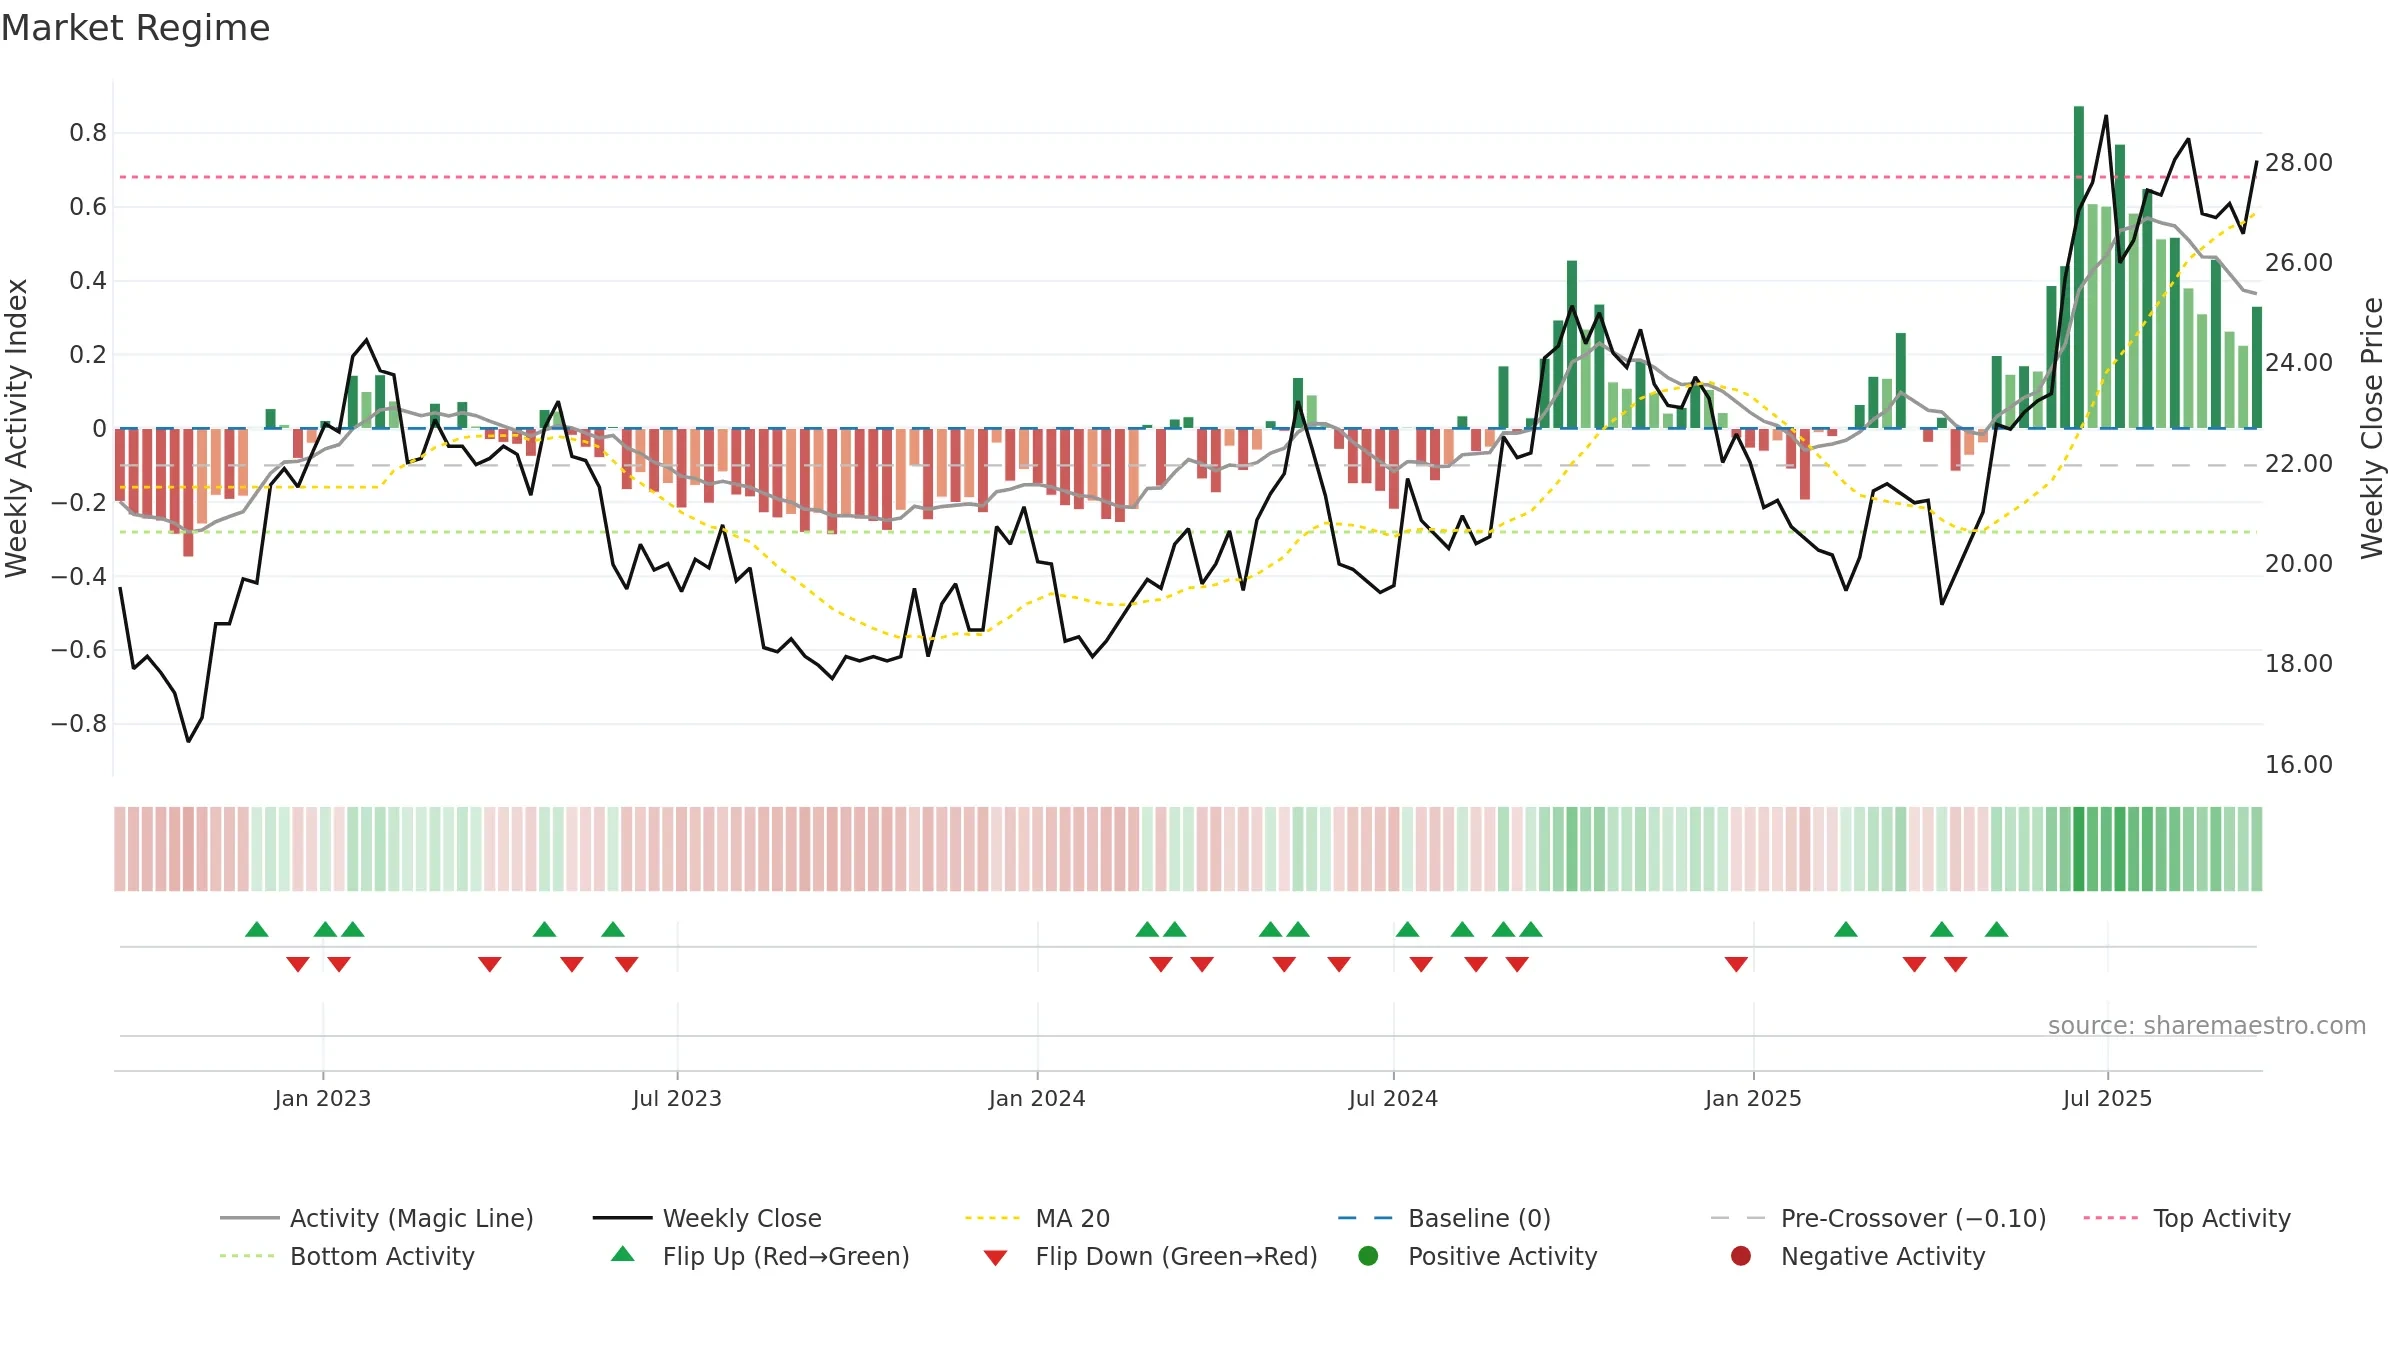
Task: Toggle the Flip Up (Red→Green) legend entry
Action: 760,1256
